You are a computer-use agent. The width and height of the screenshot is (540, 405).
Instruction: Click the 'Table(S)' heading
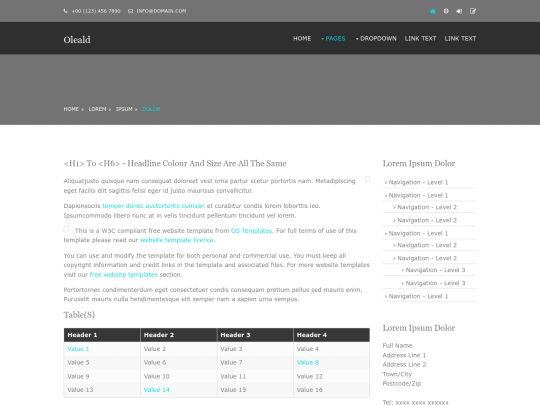(79, 315)
